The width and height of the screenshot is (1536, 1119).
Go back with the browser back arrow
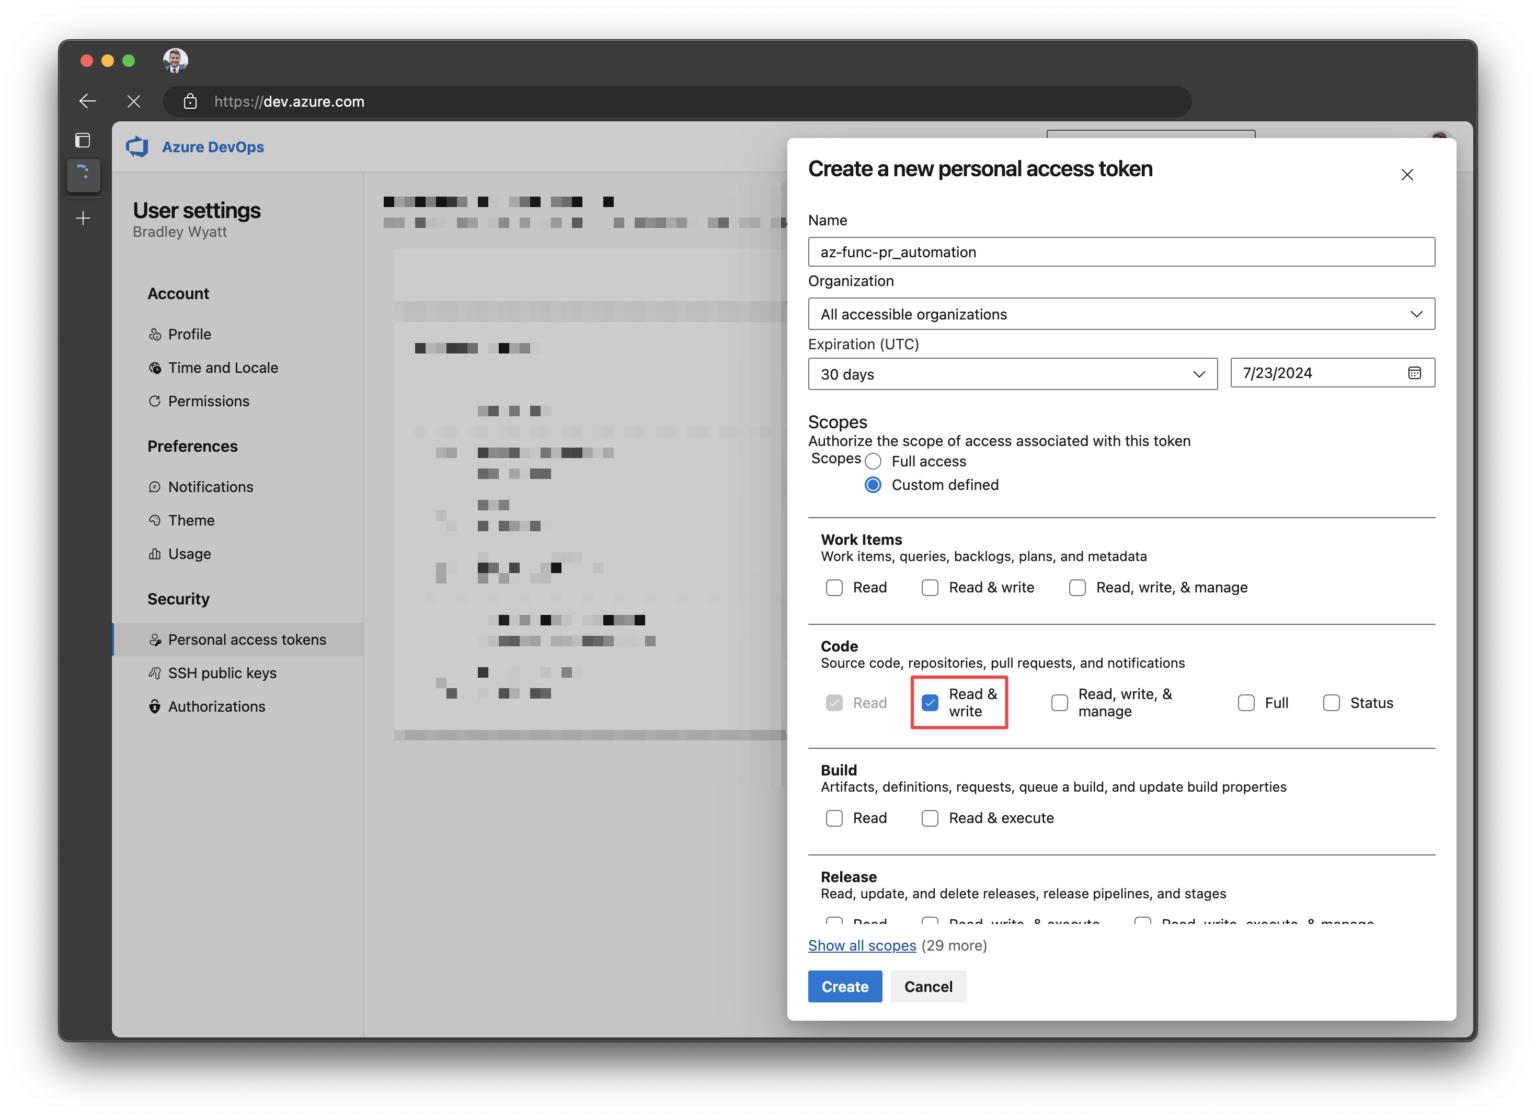[x=88, y=101]
